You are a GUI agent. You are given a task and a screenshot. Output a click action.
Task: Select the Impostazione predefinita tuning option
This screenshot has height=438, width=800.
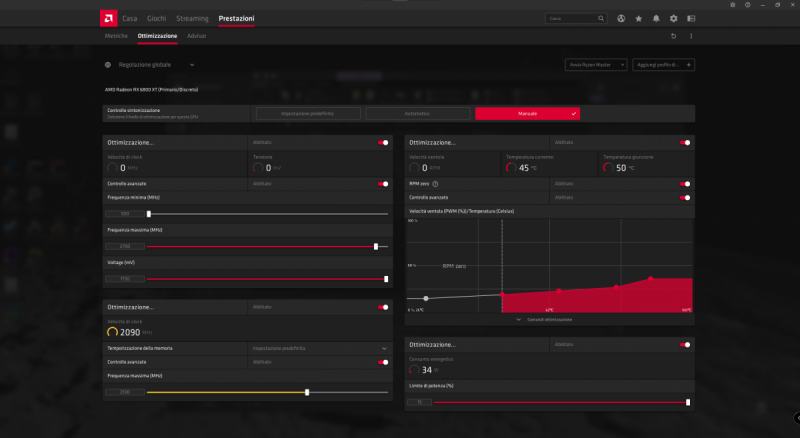[x=307, y=113]
